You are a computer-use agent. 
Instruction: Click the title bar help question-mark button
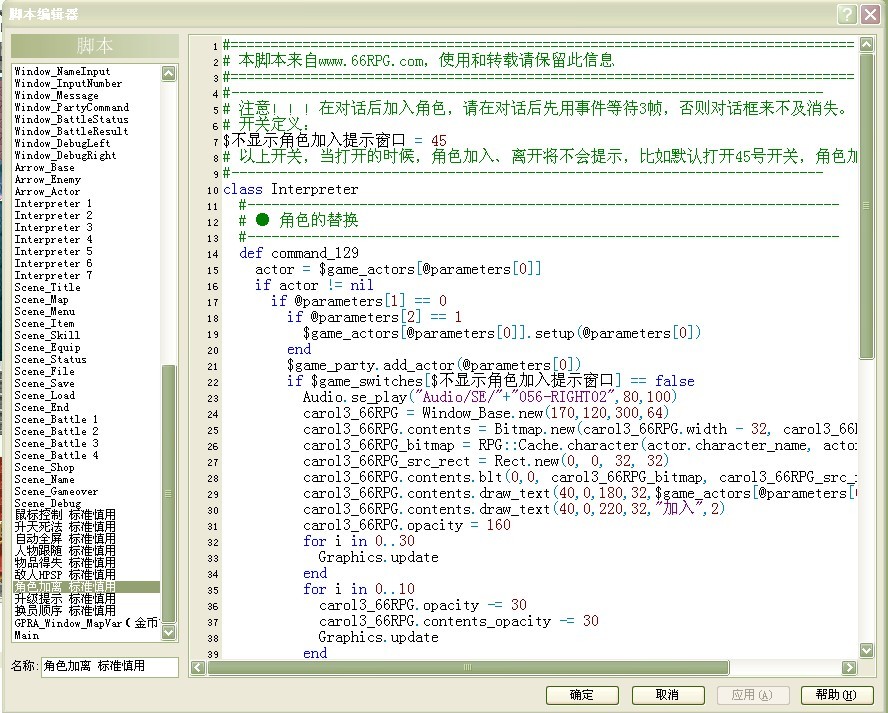click(x=847, y=14)
